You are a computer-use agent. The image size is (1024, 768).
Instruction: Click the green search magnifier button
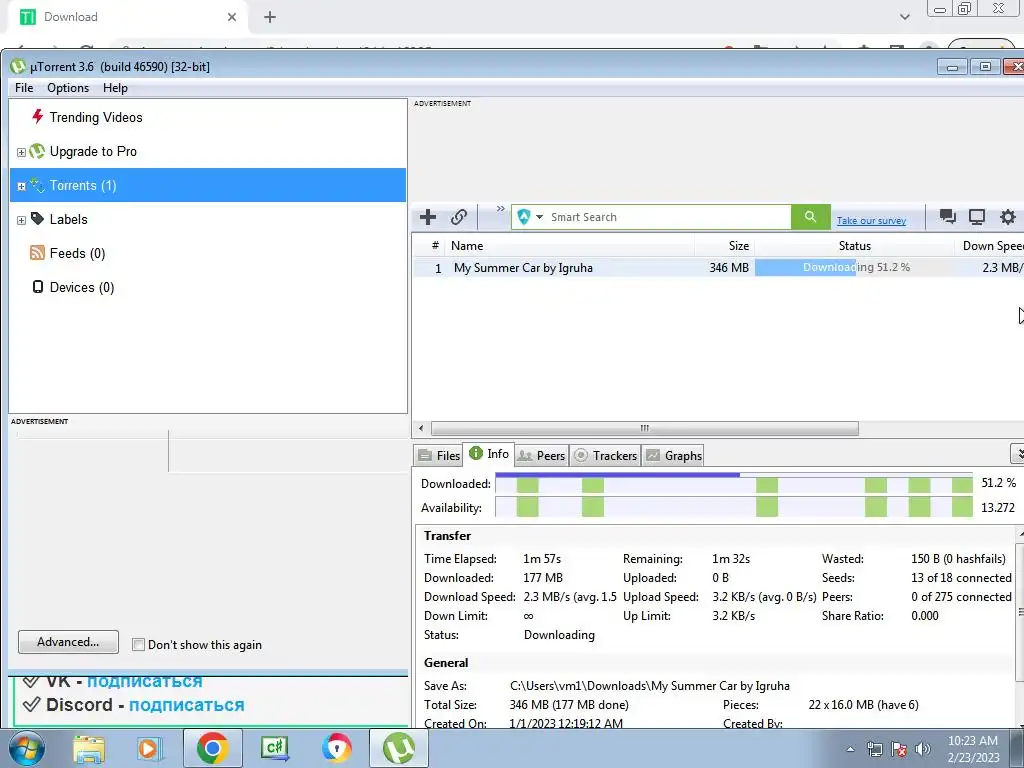pos(810,217)
